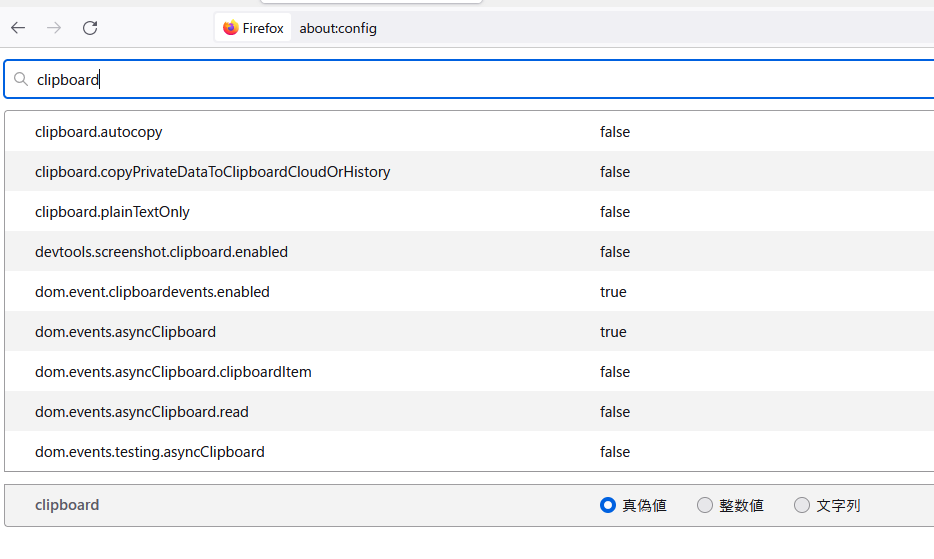Click dom.events.asyncClipboard preference name
Viewport: 934px width, 559px height.
click(x=125, y=331)
